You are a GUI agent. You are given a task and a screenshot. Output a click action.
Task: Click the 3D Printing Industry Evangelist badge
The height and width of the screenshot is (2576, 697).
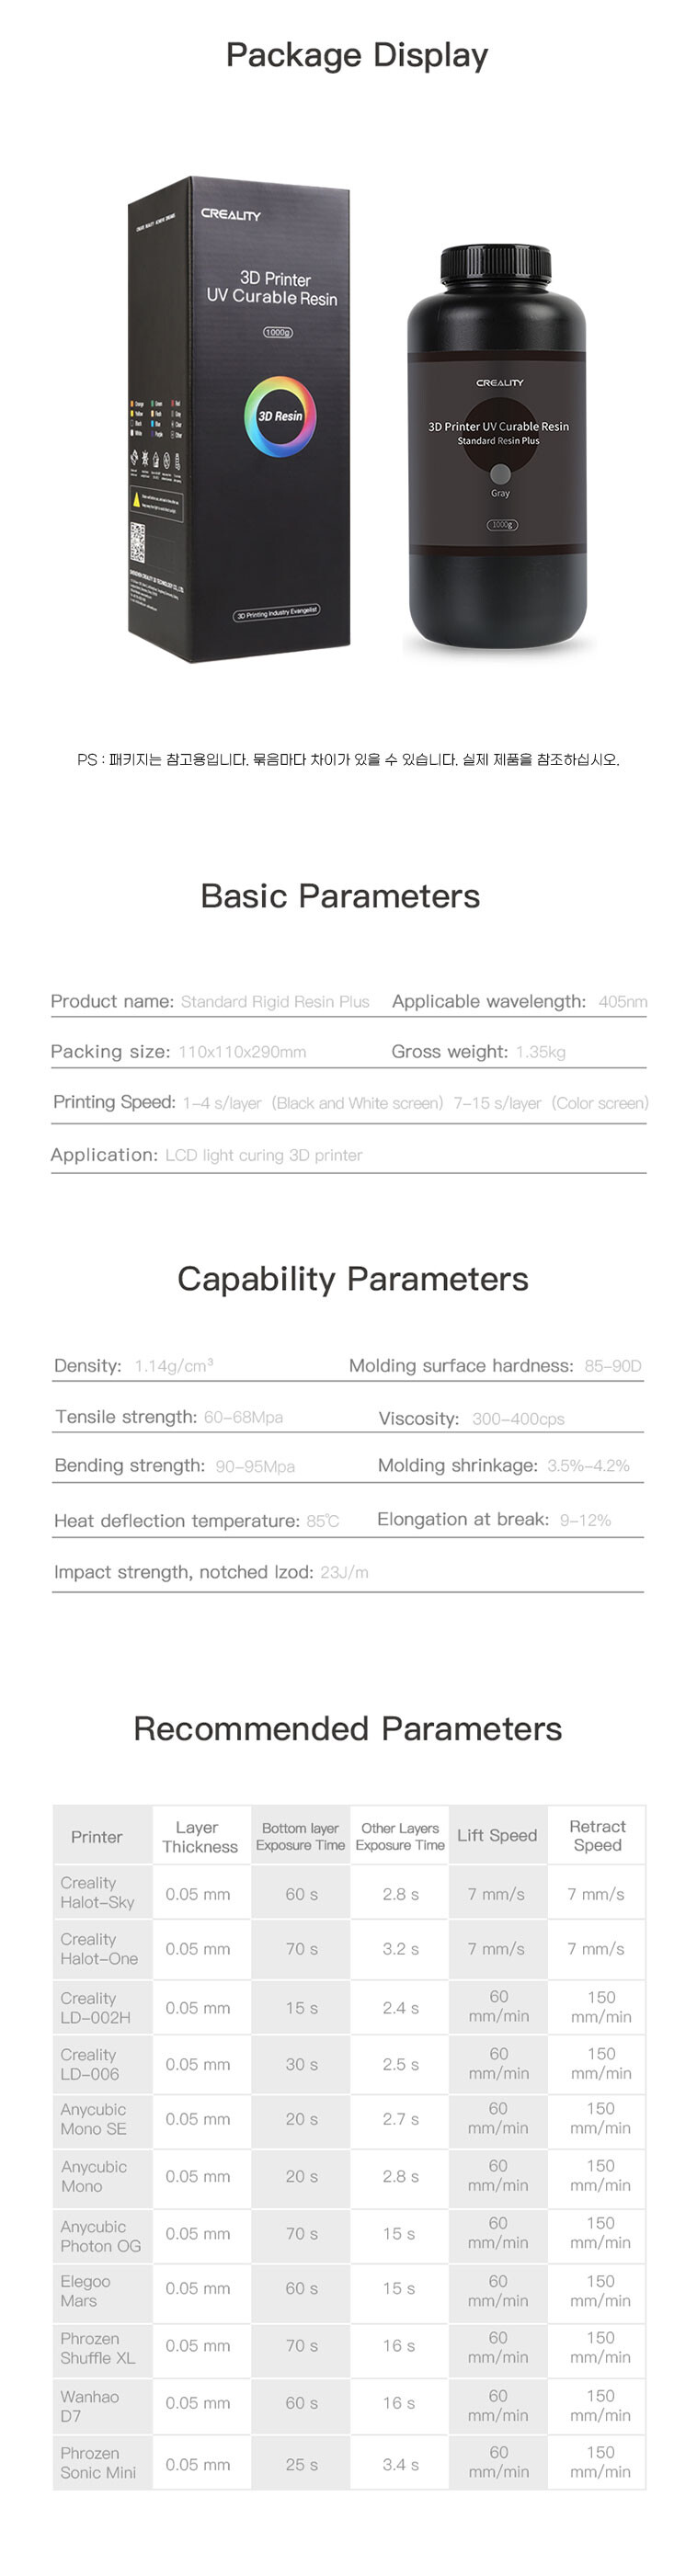pyautogui.click(x=277, y=613)
